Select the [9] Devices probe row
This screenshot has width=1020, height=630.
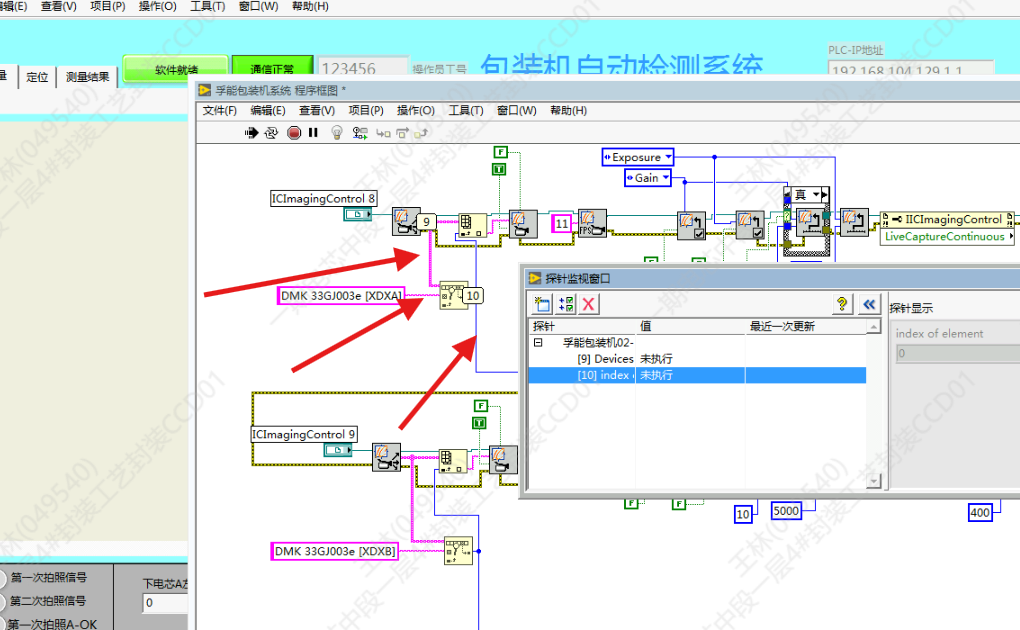[697, 359]
